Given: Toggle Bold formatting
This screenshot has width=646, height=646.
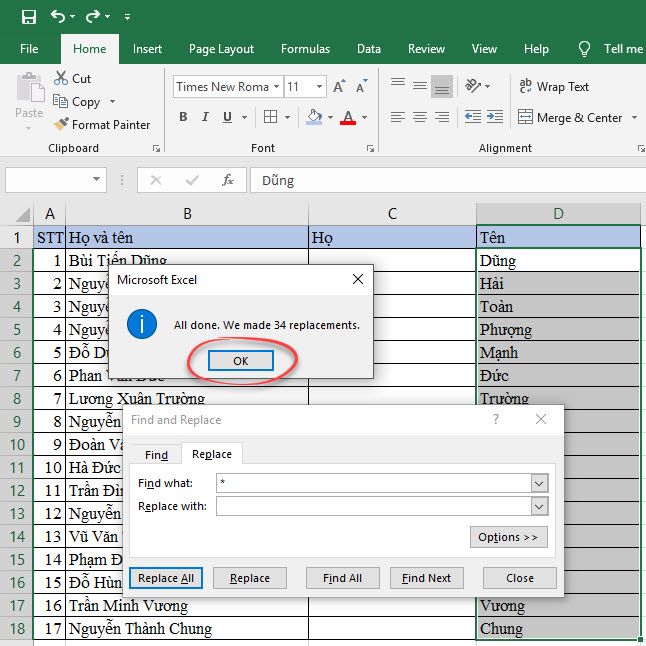Looking at the screenshot, I should click(183, 117).
